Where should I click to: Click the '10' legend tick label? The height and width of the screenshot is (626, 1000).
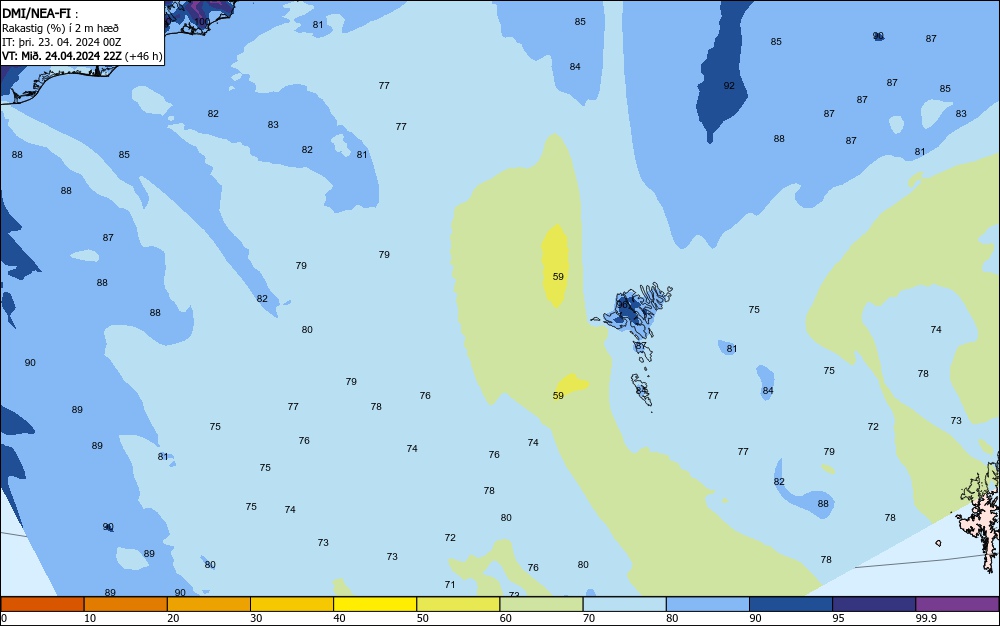click(90, 618)
